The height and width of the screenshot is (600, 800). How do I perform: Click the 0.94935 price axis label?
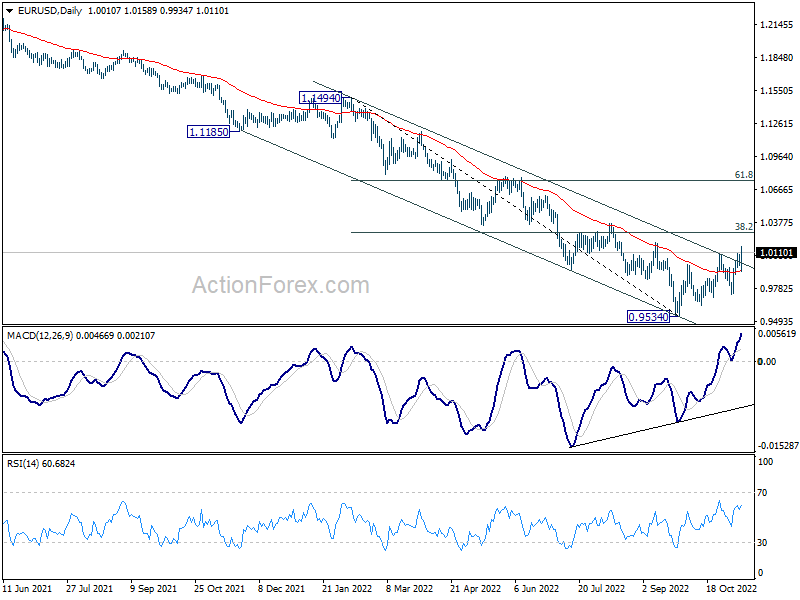pyautogui.click(x=777, y=321)
